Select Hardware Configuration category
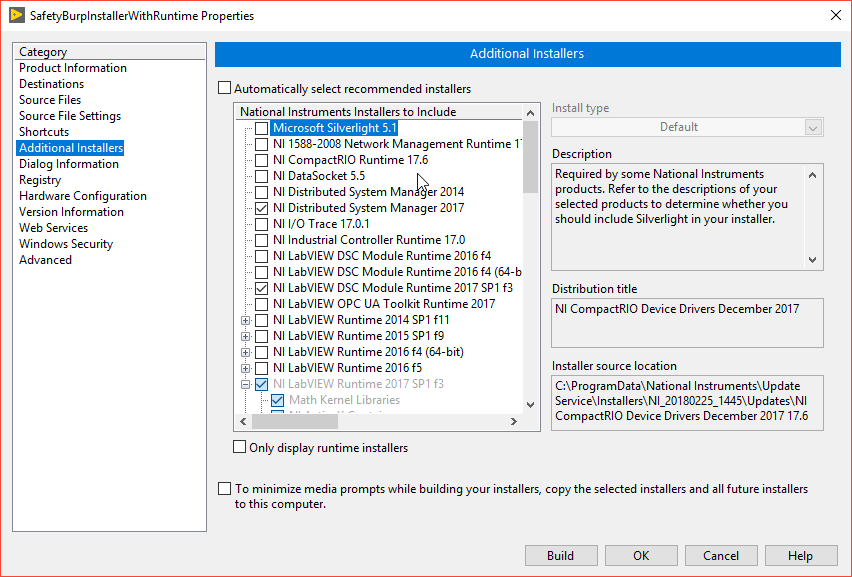Screen dimensions: 852x577 pyautogui.click(x=83, y=196)
